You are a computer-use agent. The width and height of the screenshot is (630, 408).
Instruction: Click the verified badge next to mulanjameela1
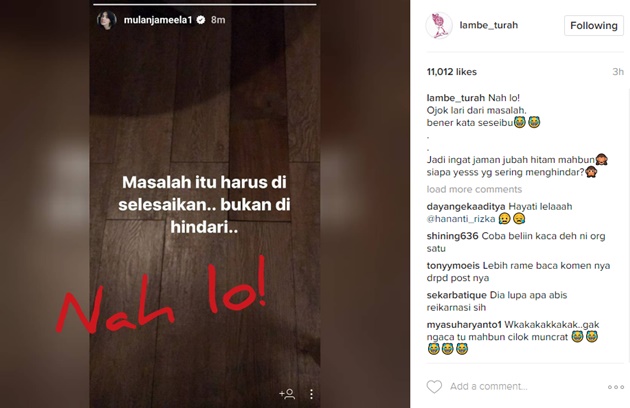(201, 20)
